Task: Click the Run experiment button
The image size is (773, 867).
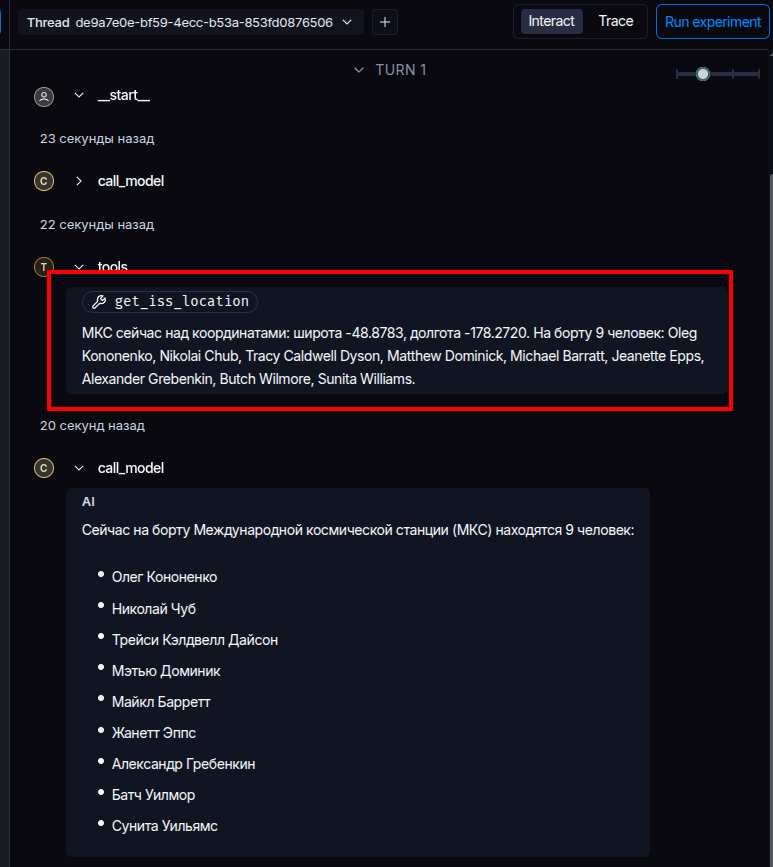Action: click(x=713, y=22)
